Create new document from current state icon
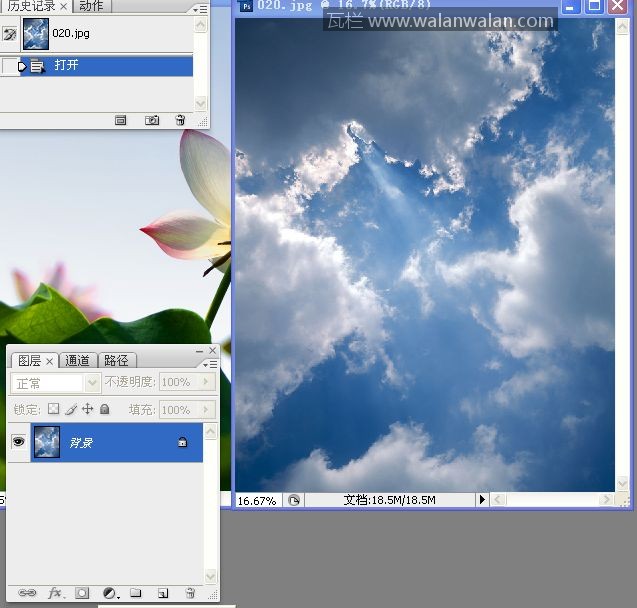 [x=121, y=120]
